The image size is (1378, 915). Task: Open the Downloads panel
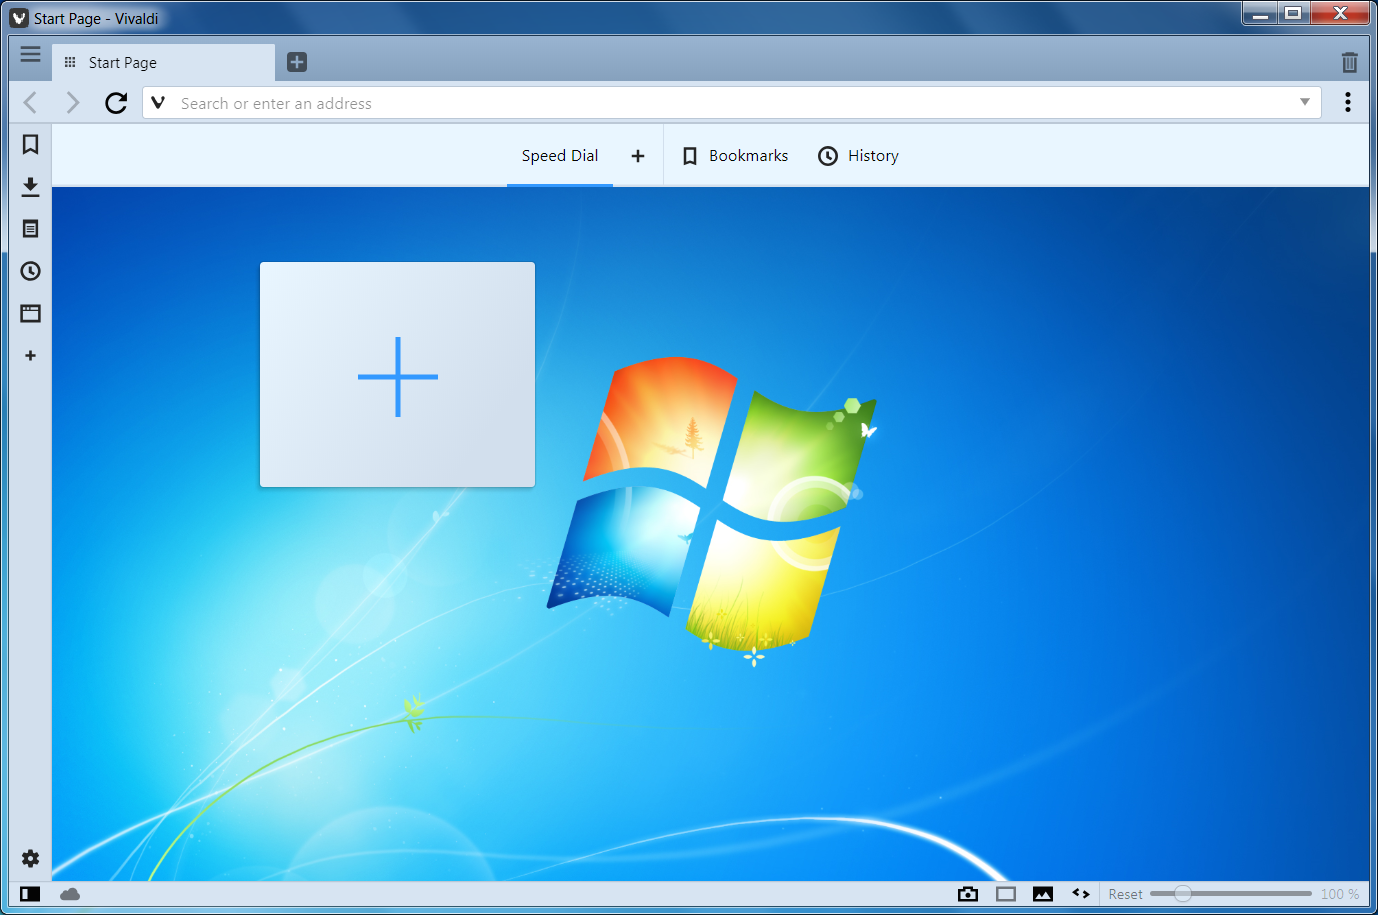pos(30,187)
